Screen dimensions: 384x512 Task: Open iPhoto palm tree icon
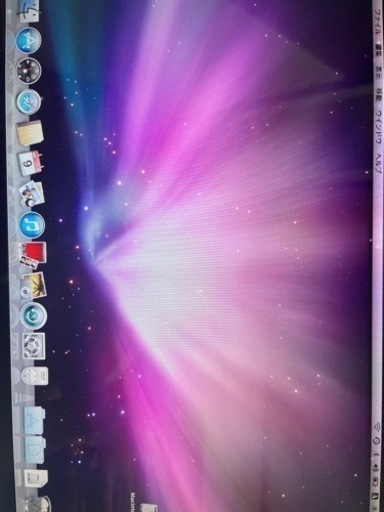coord(33,285)
